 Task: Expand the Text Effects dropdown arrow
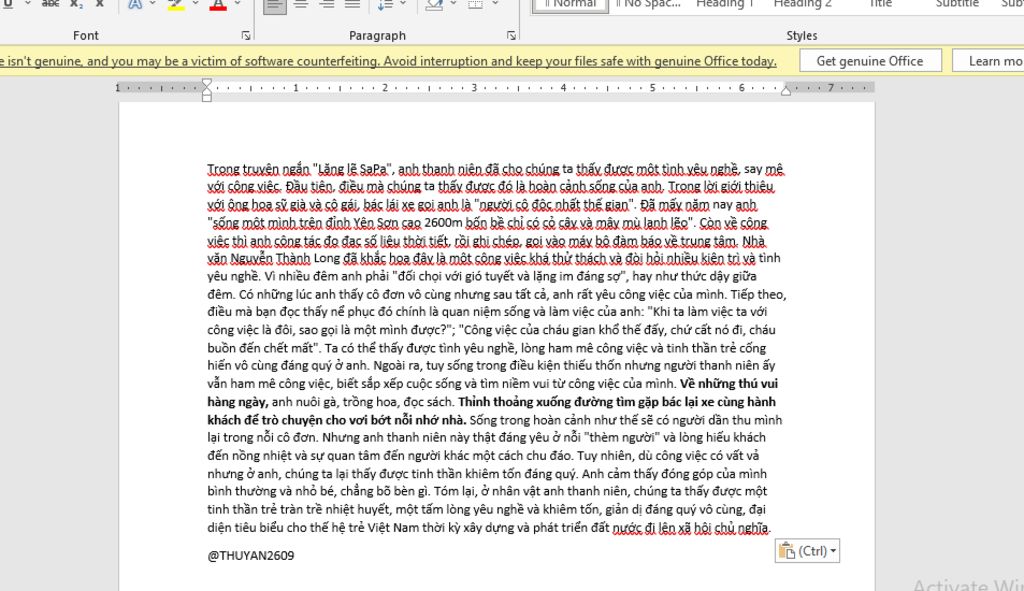click(153, 4)
